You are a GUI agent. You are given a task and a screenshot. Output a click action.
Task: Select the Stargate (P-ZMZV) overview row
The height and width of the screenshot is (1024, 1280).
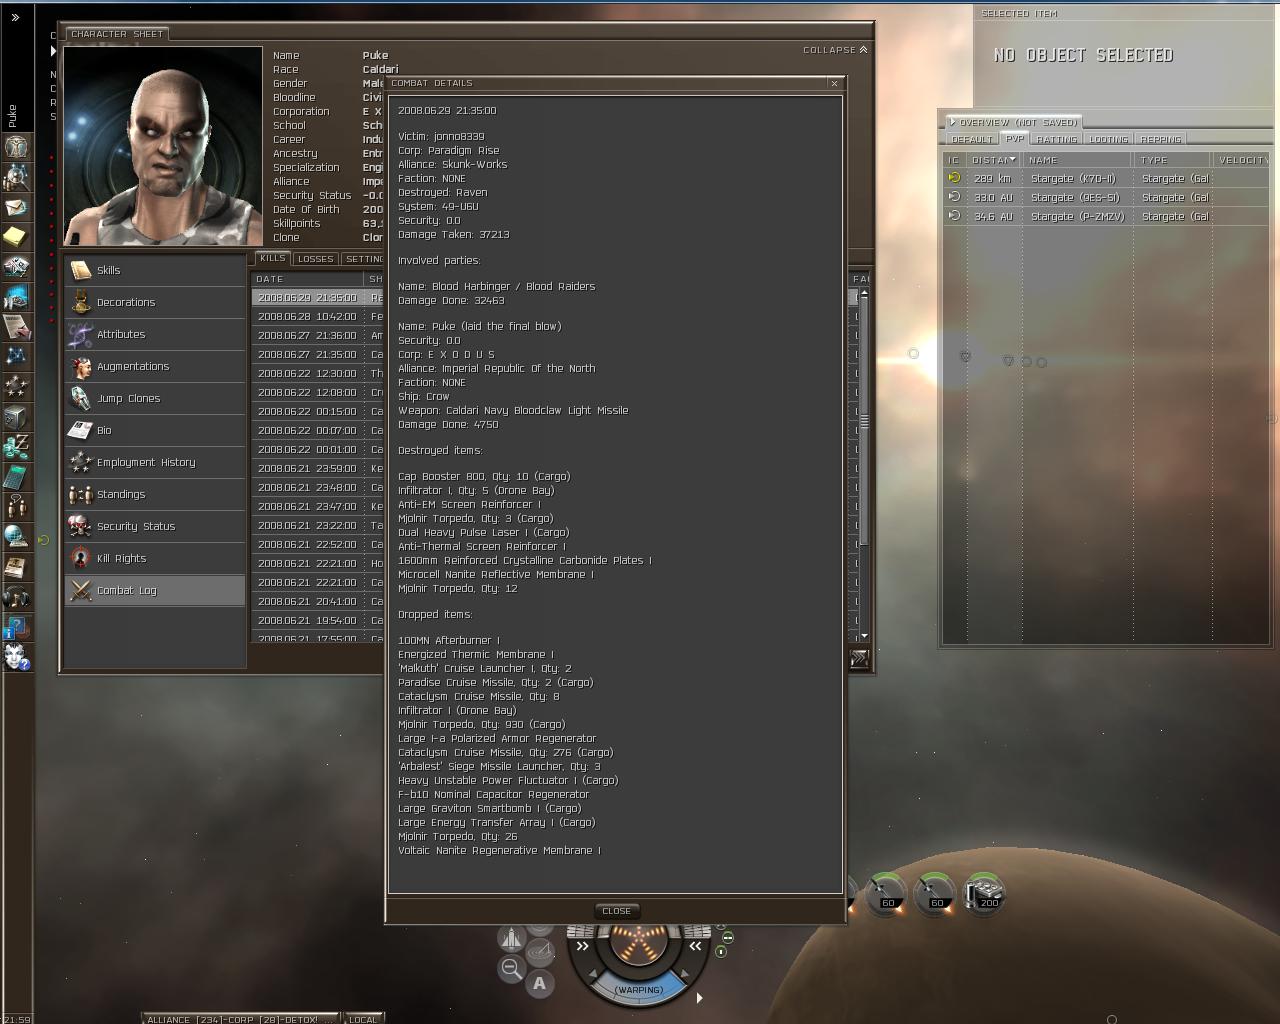1106,216
